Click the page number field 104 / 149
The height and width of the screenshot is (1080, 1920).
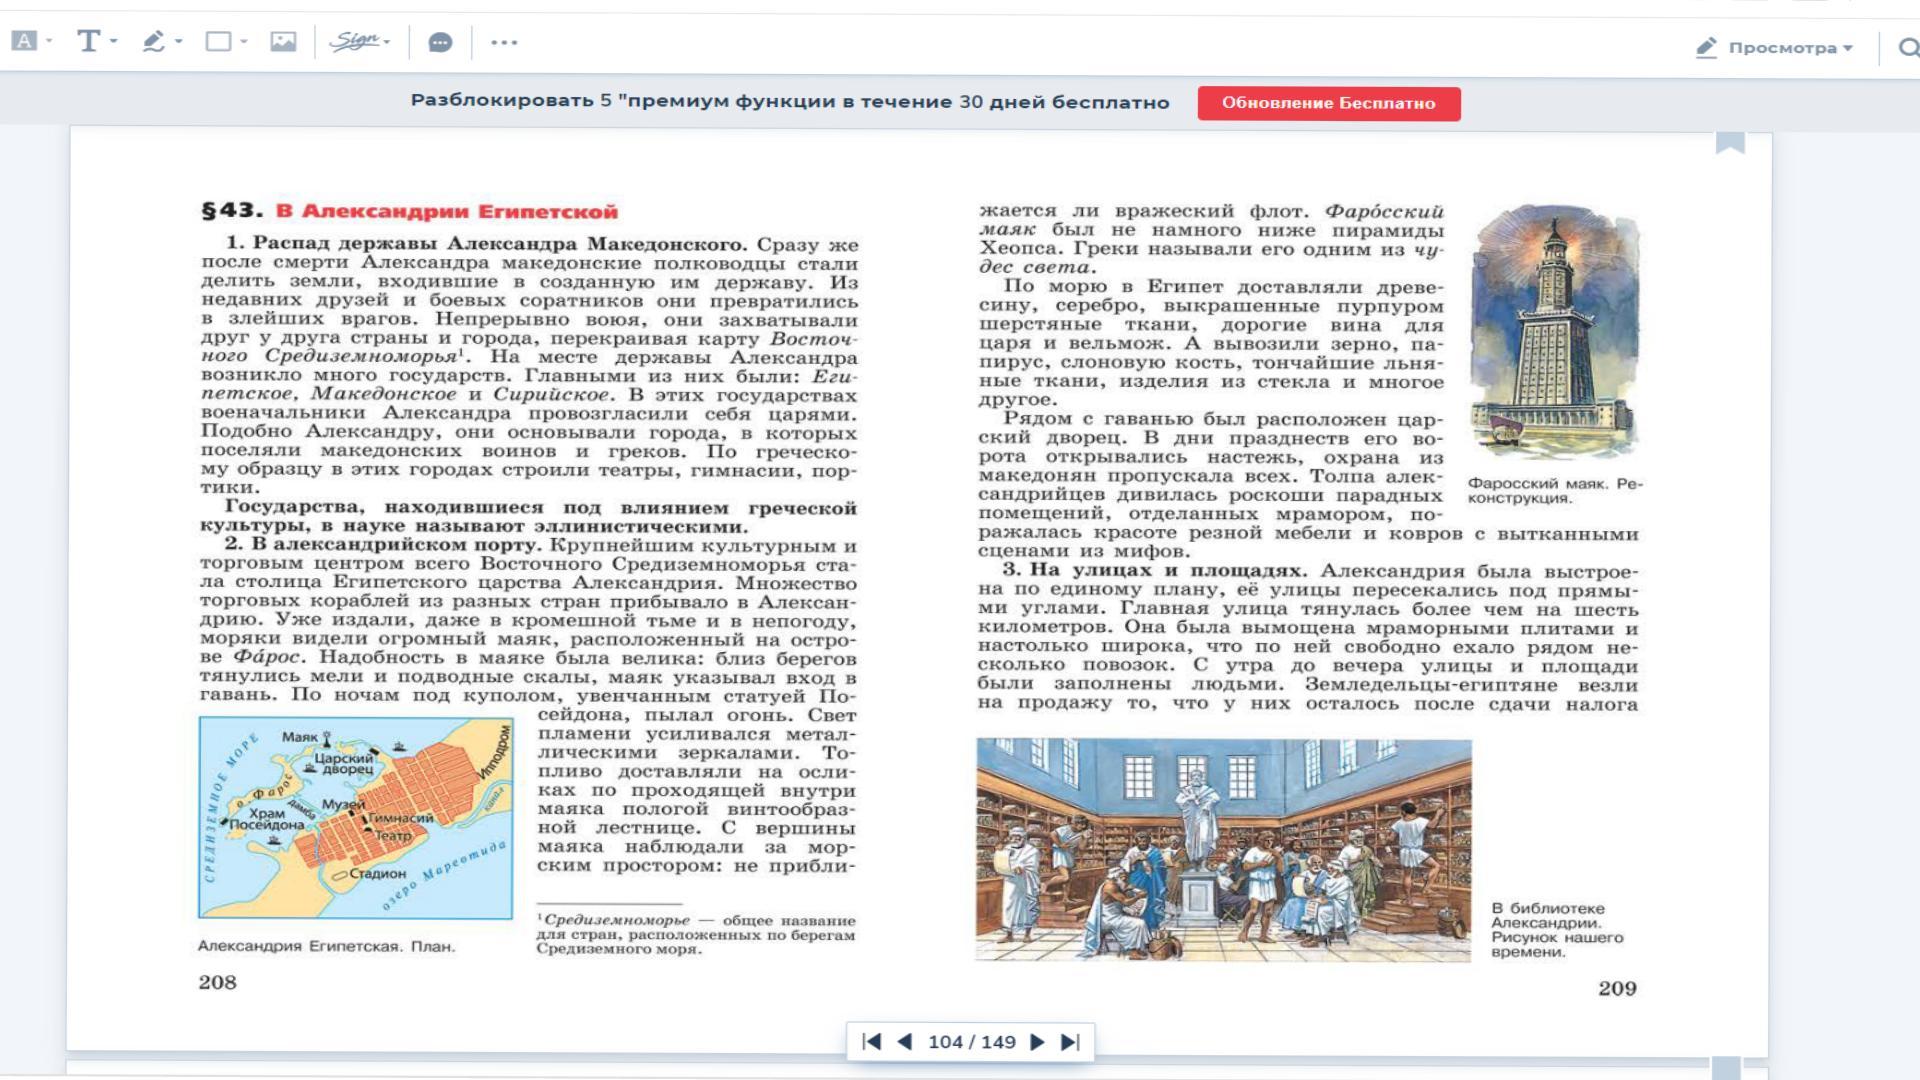coord(971,1042)
